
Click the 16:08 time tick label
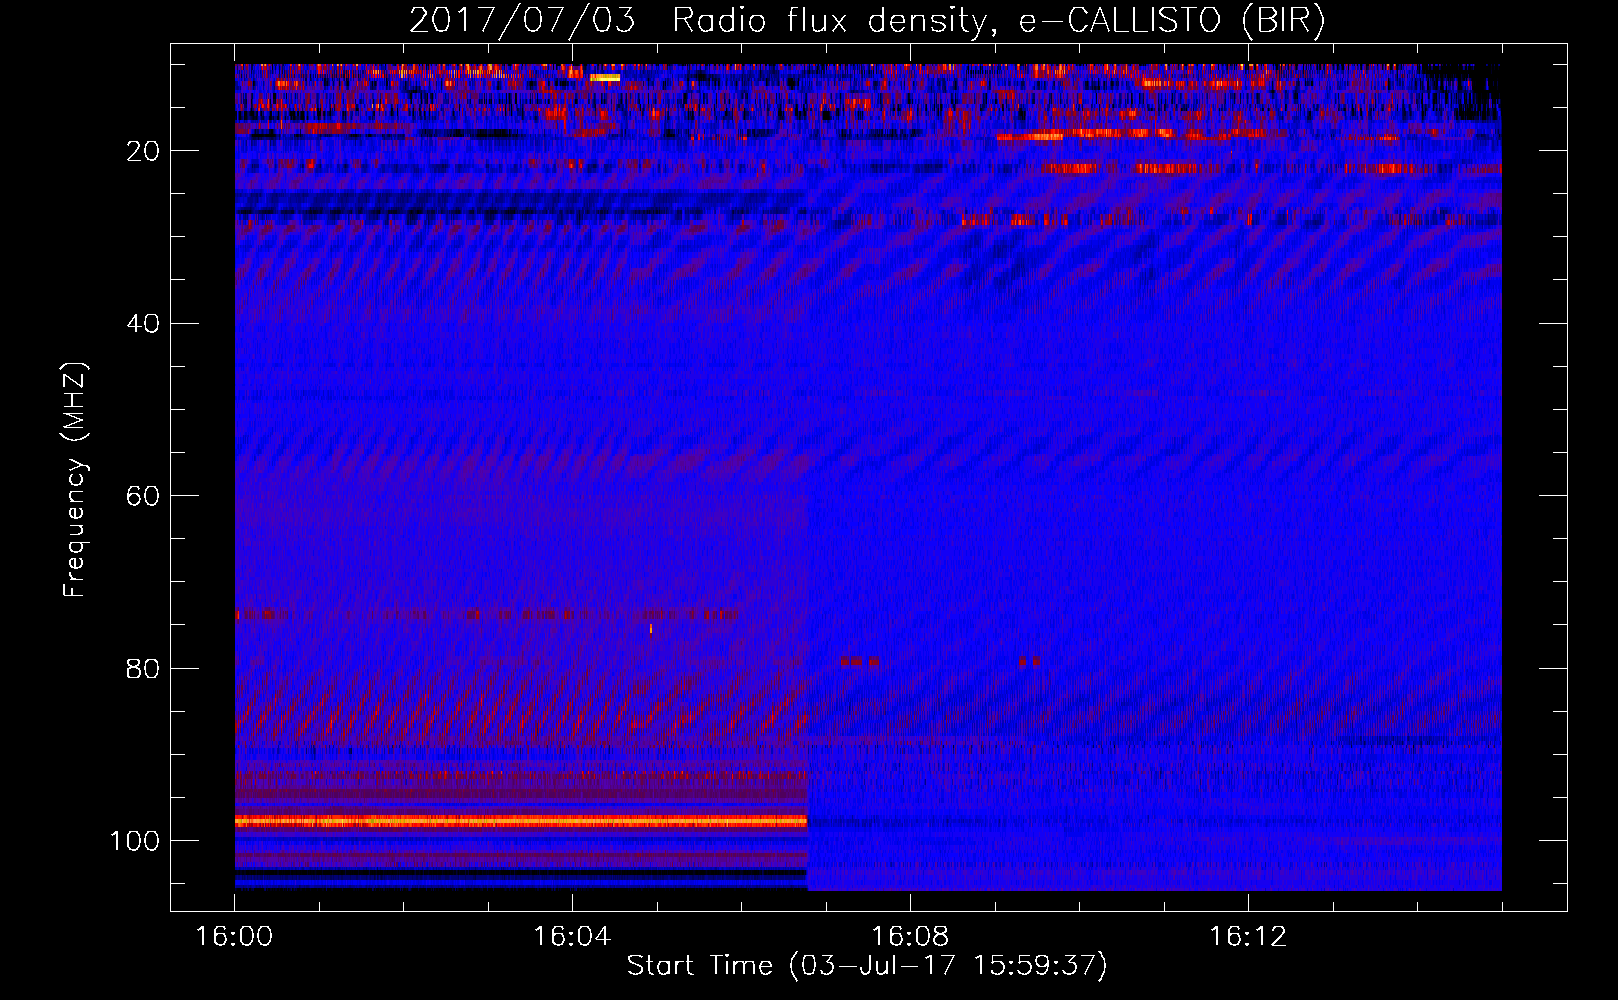910,937
